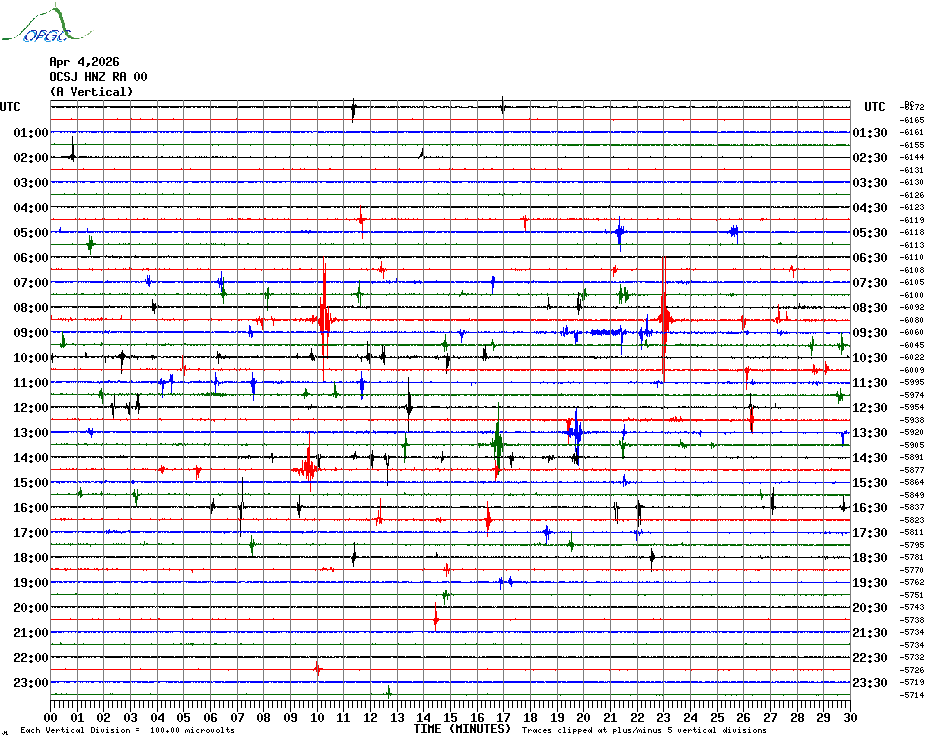Click the OFGC logo in top-left corner
930x744 pixels.
36,24
